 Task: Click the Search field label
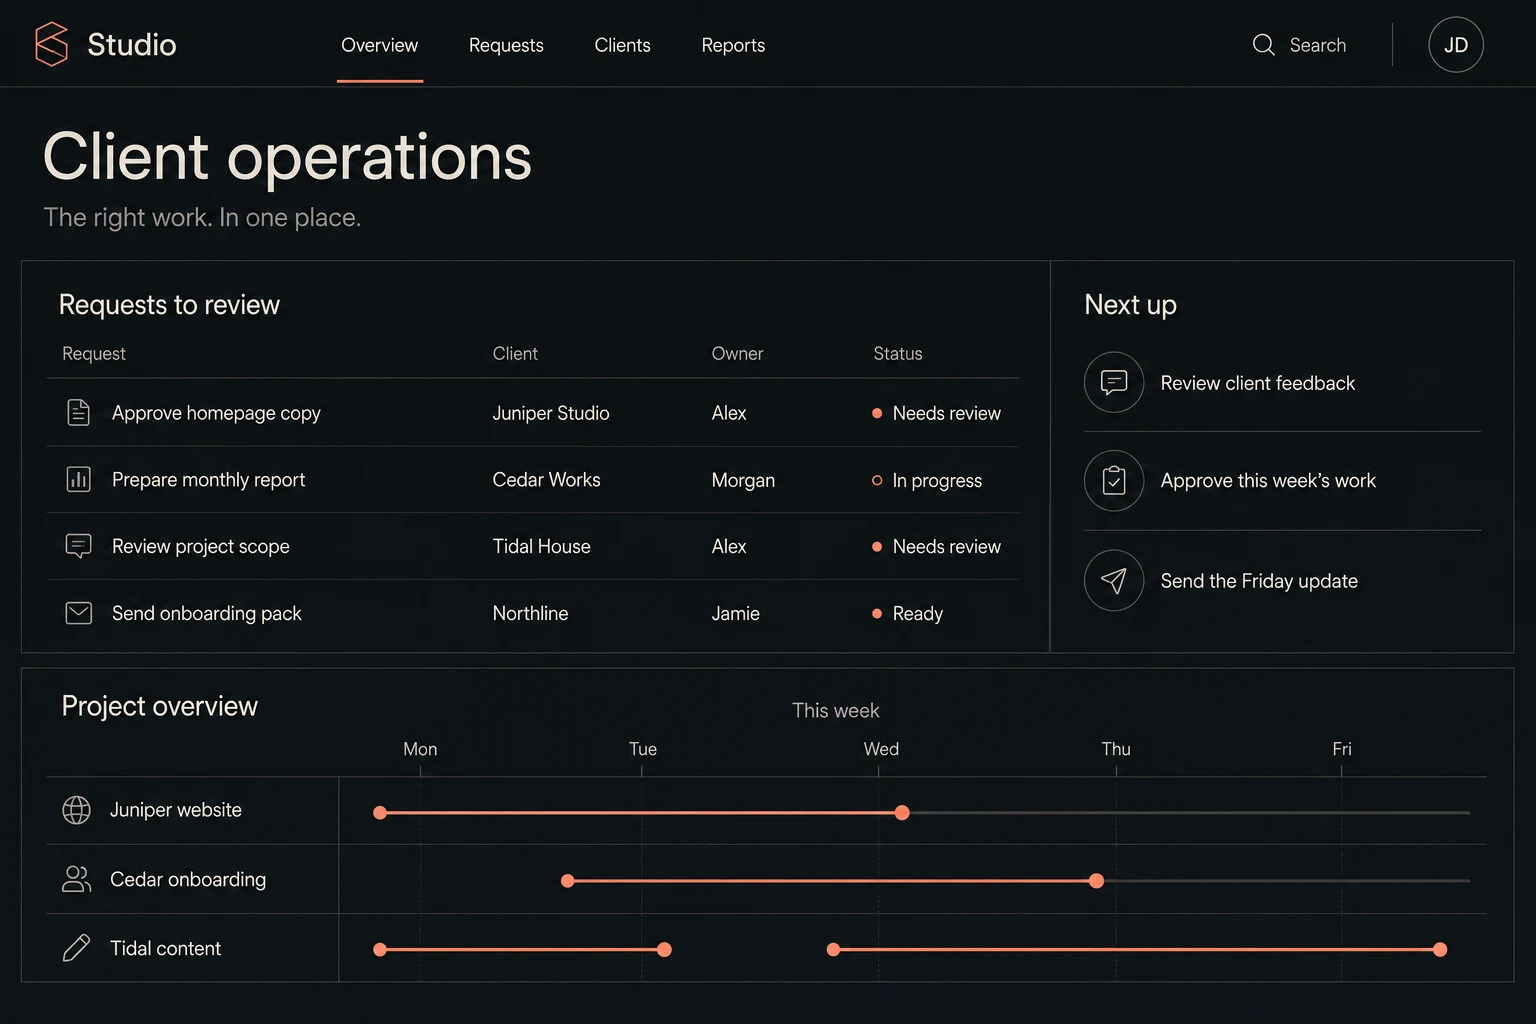point(1317,45)
